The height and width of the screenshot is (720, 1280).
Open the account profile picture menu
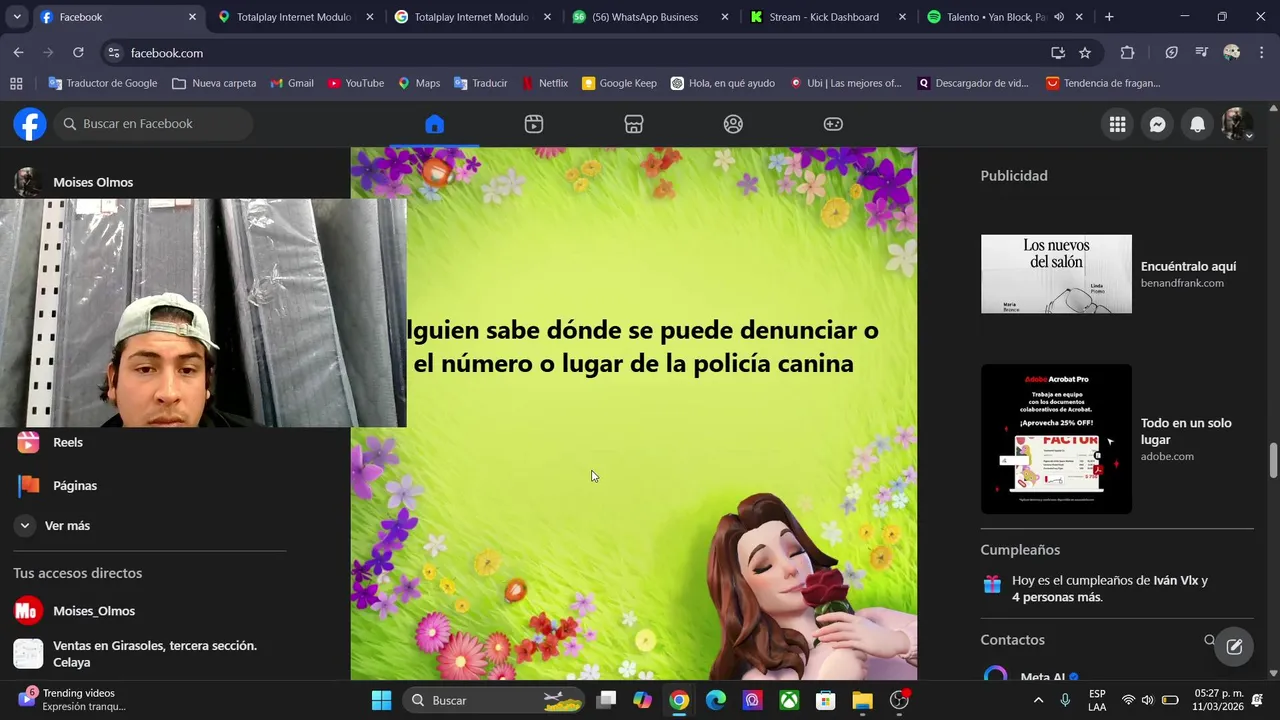pyautogui.click(x=1237, y=124)
